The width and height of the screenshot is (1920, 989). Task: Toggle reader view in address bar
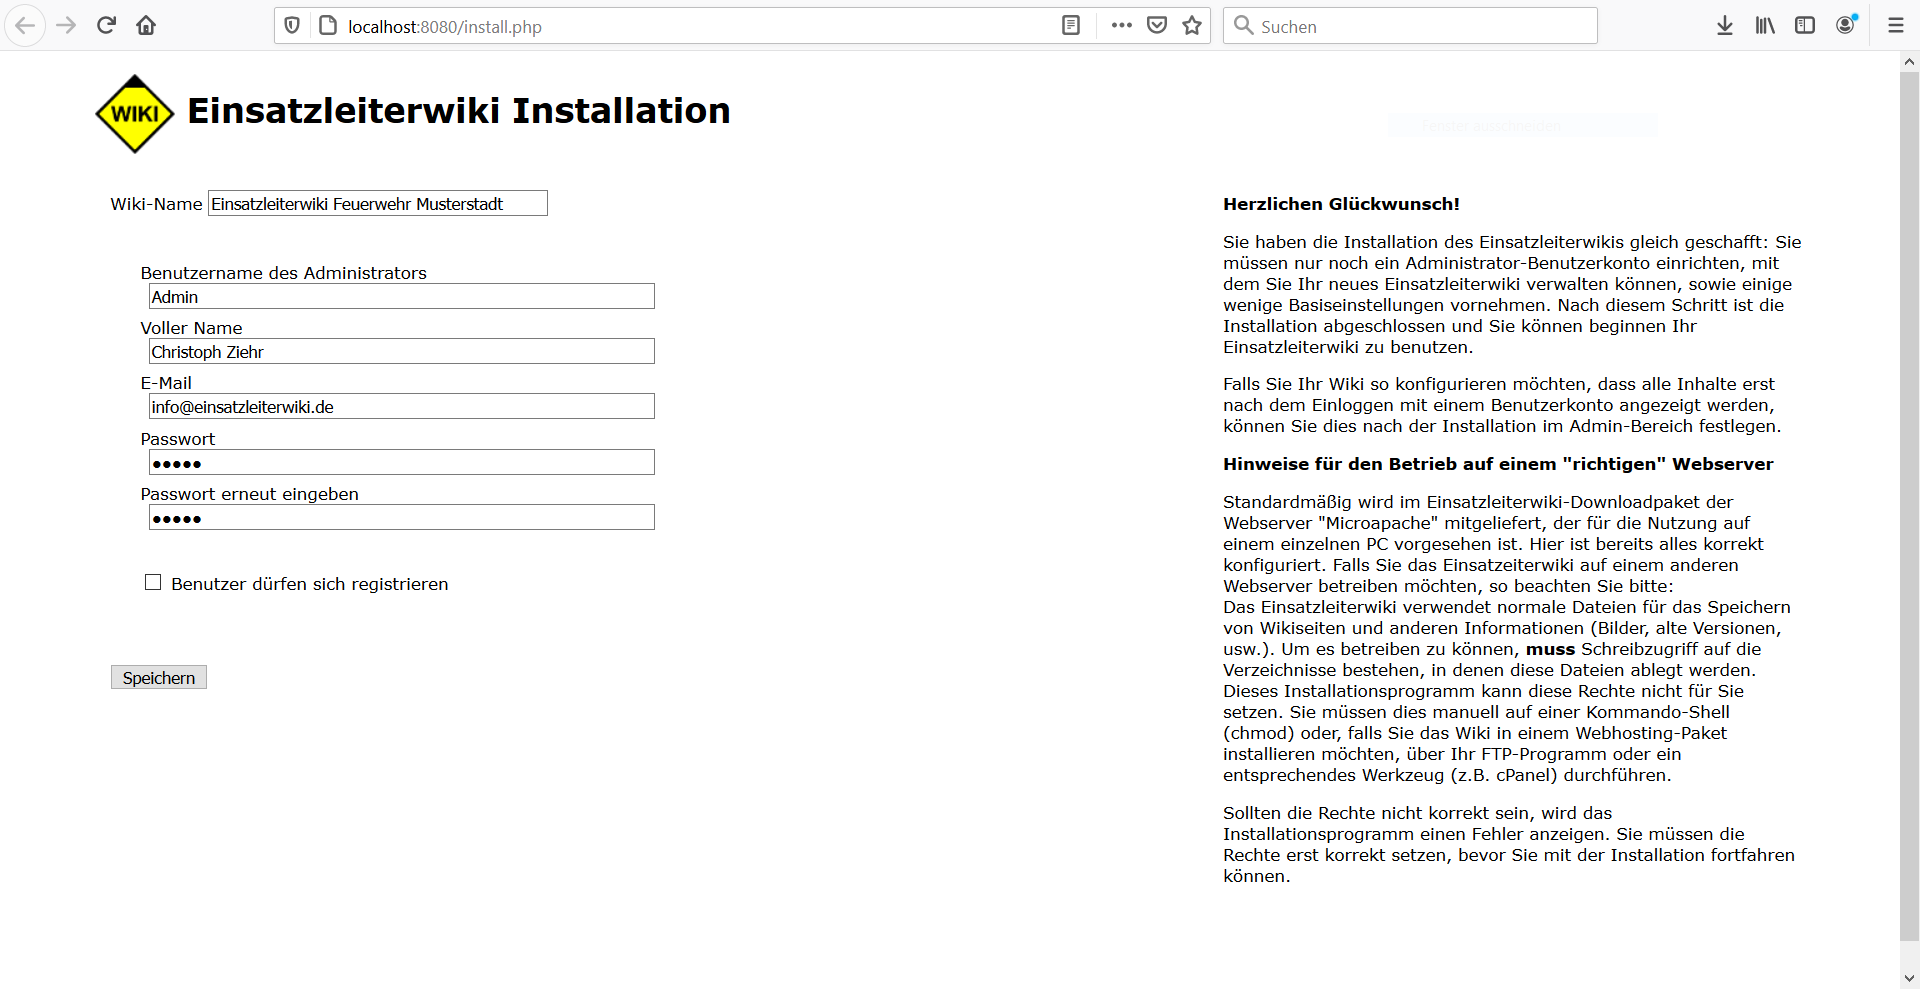(x=1071, y=26)
